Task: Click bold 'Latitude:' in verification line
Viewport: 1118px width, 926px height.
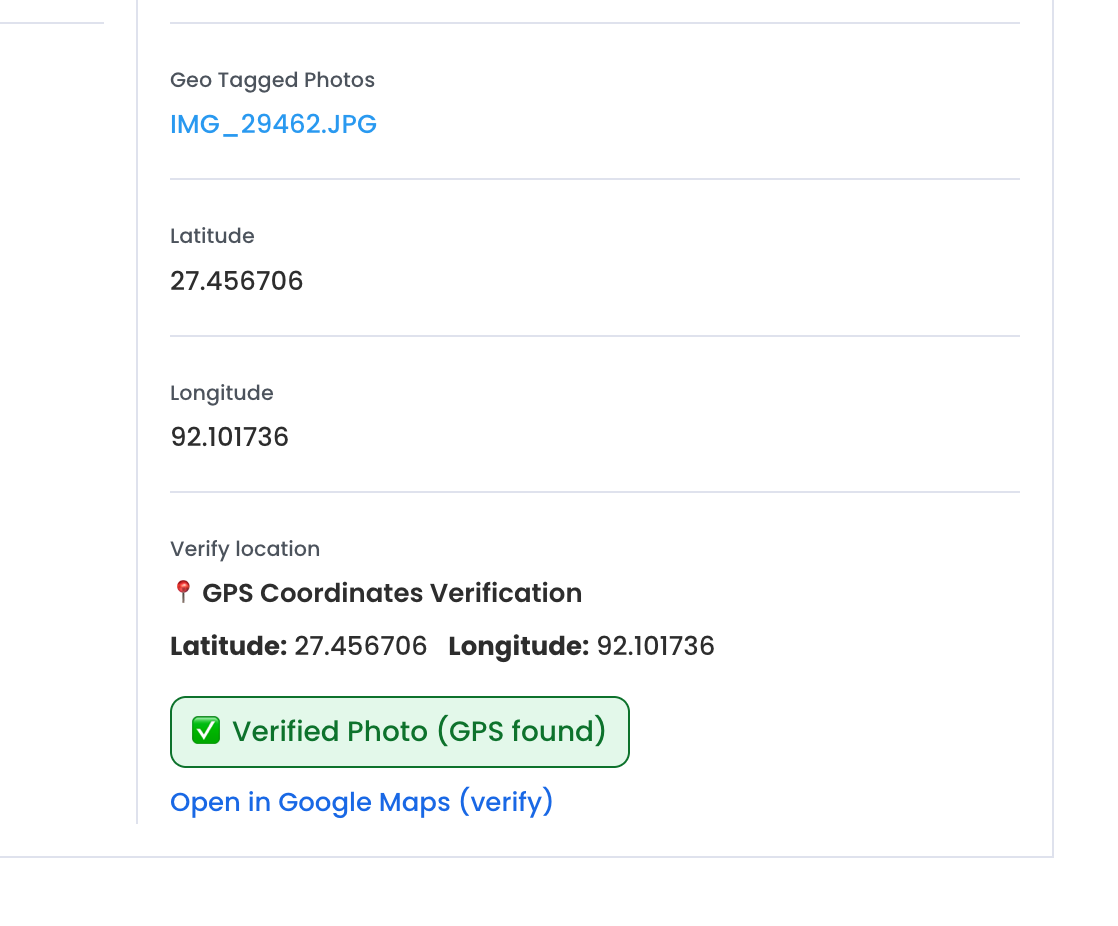Action: (229, 646)
